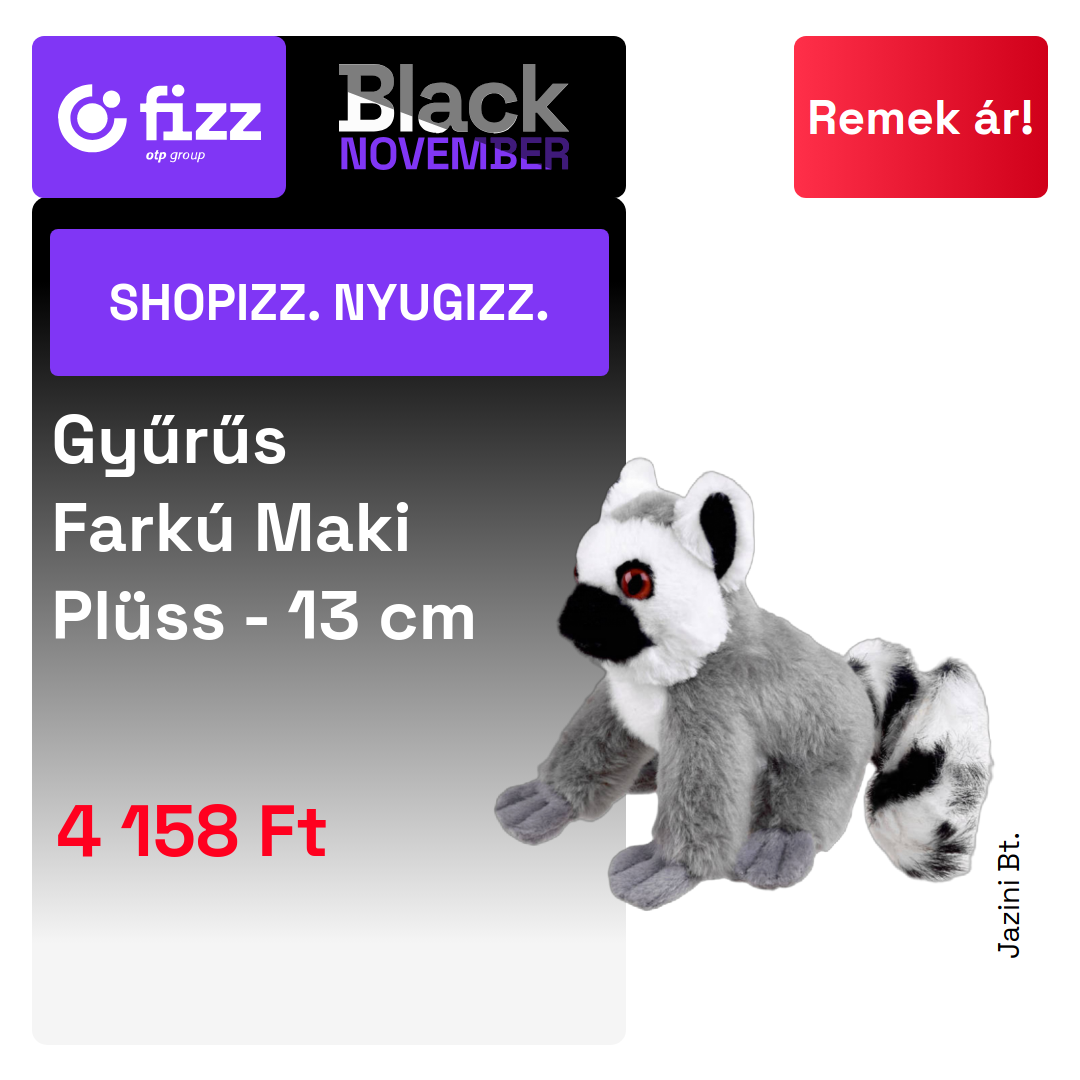Click the Farkú Maki title line
Viewport: 1080px width, 1080px height.
point(231,528)
